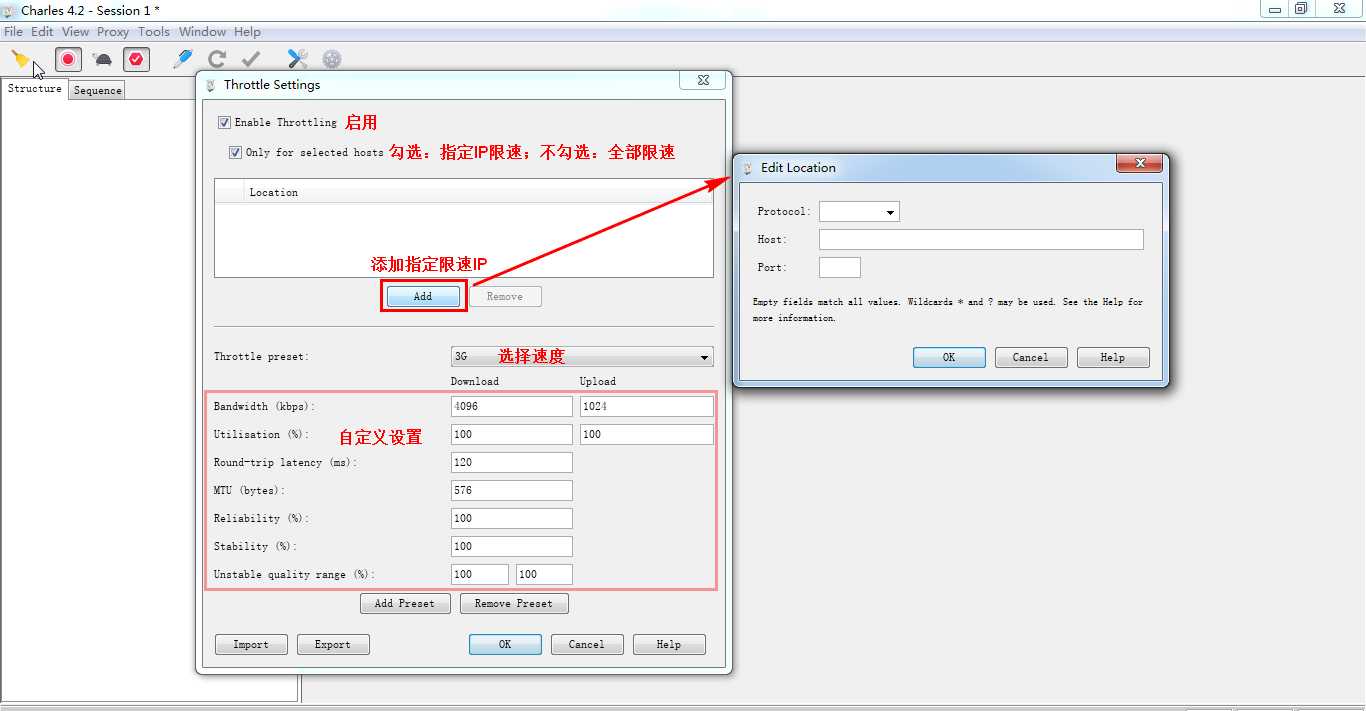Restore down the Charles main window
This screenshot has width=1366, height=711.
1300,8
